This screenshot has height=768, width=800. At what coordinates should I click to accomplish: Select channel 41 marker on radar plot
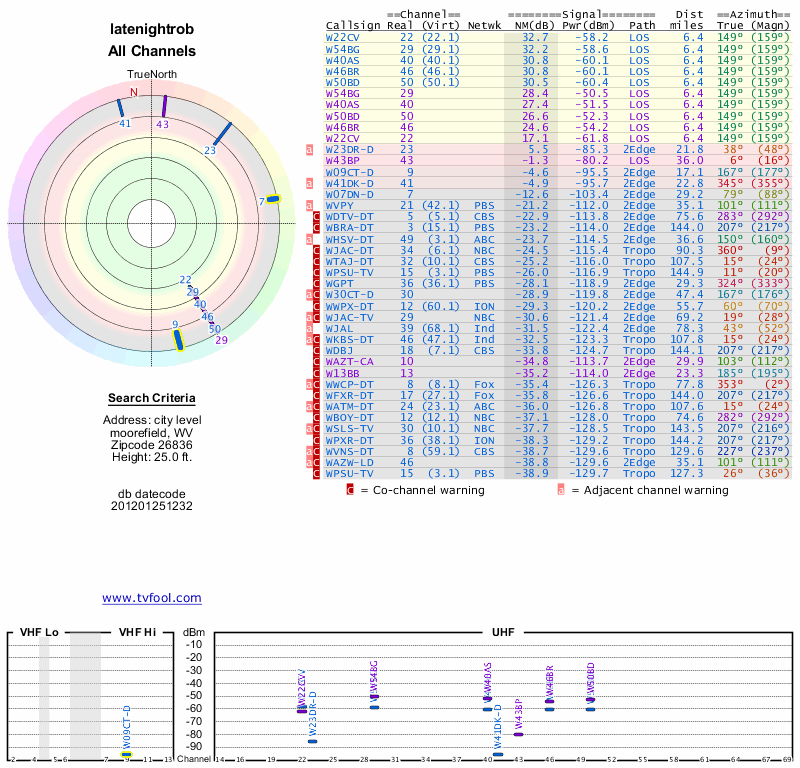121,108
